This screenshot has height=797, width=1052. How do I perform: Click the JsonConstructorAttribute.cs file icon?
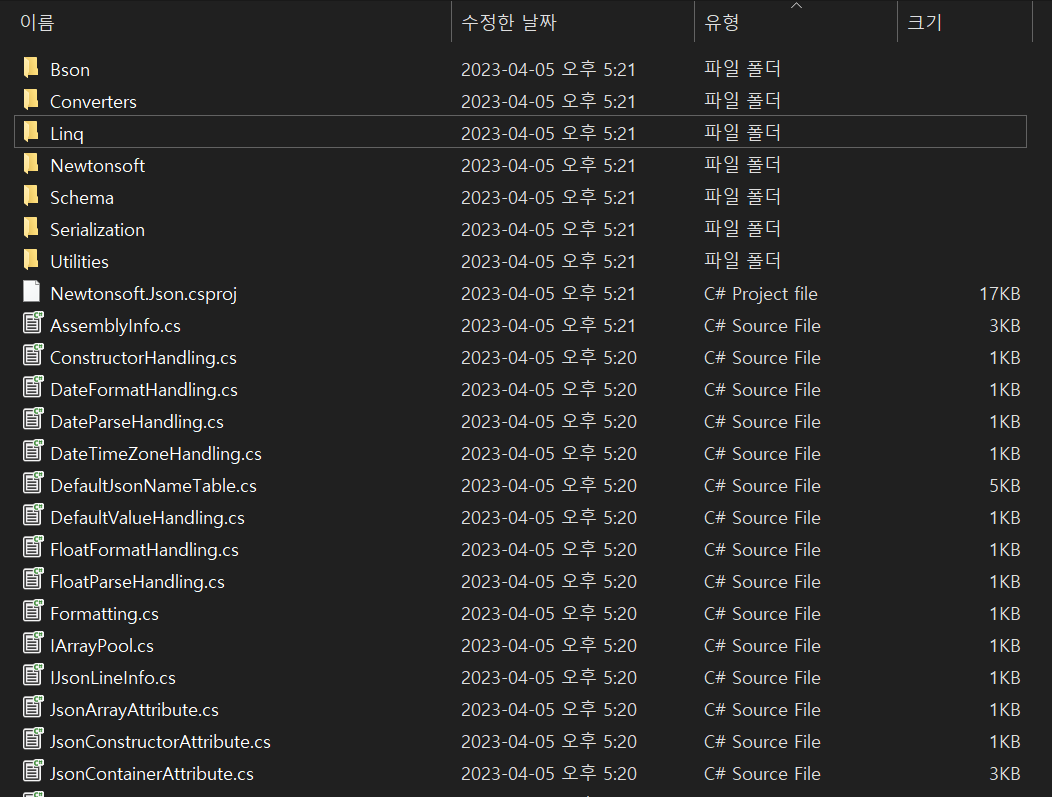[x=33, y=739]
